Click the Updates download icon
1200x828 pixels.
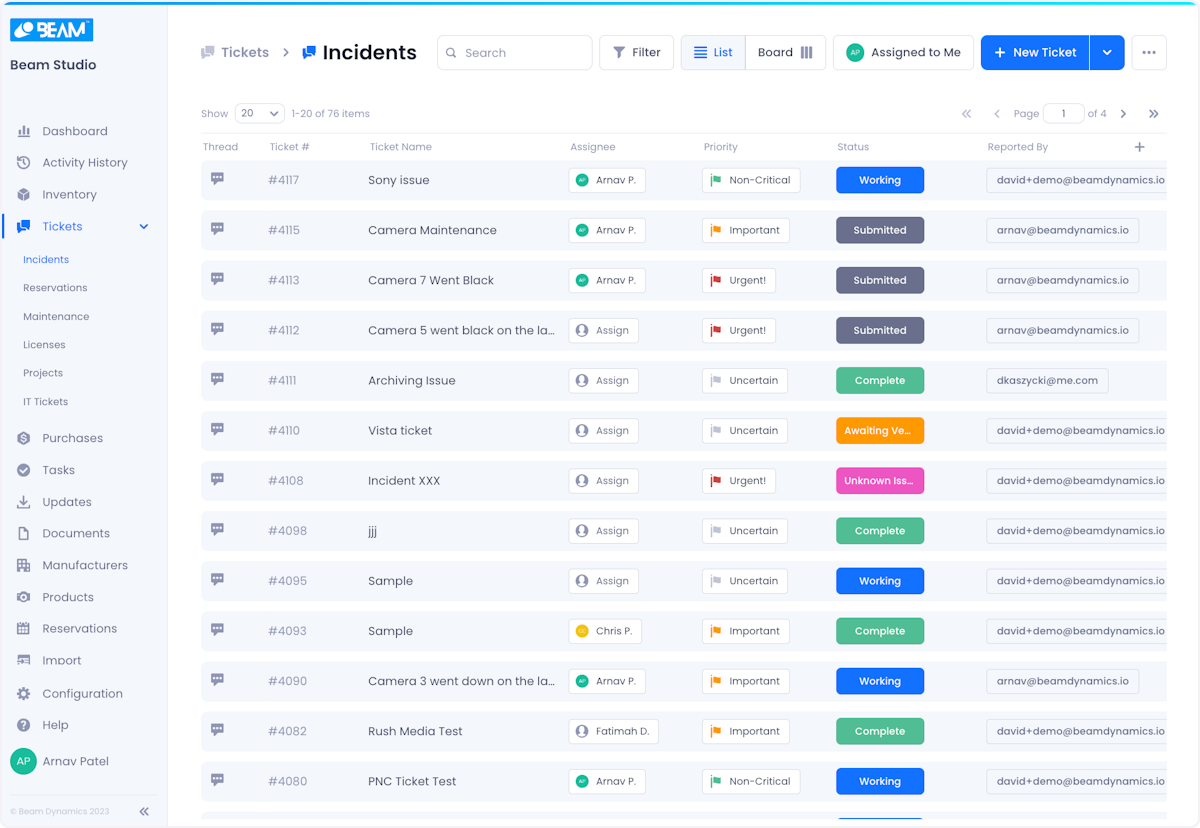coord(24,502)
